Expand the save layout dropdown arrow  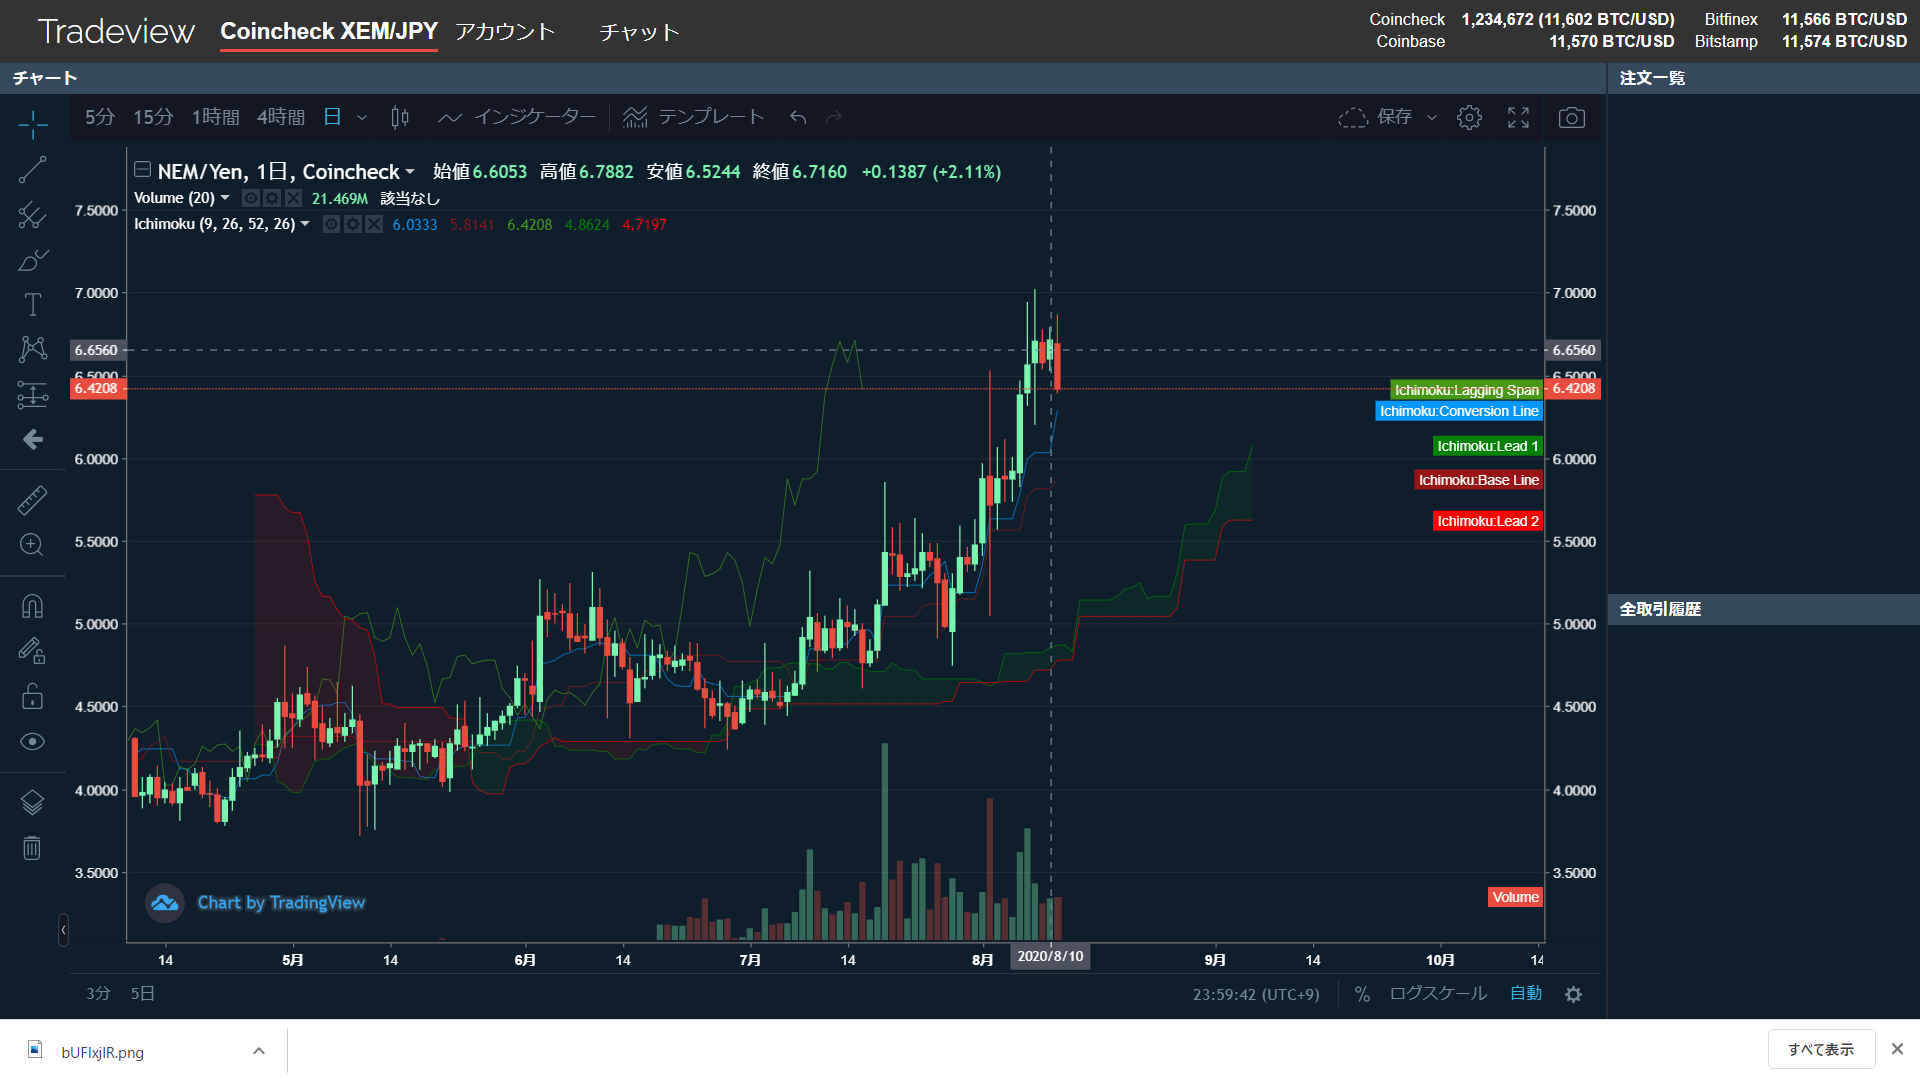tap(1432, 117)
